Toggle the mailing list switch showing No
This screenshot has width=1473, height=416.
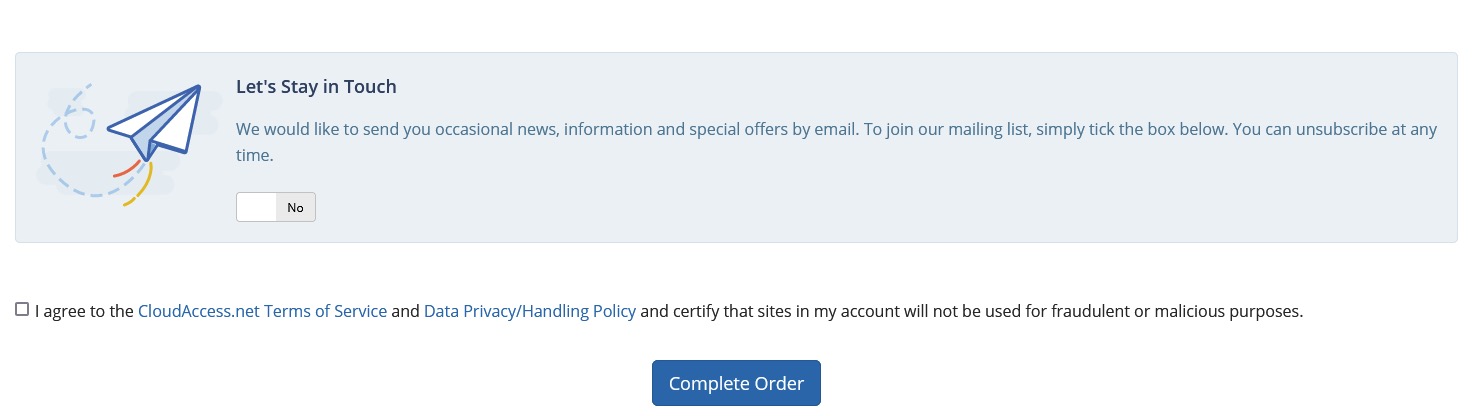(276, 207)
